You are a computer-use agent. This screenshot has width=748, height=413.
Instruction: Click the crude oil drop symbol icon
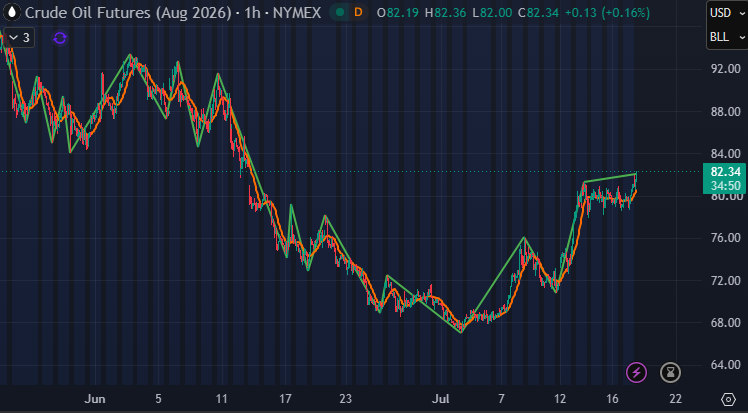pyautogui.click(x=11, y=12)
